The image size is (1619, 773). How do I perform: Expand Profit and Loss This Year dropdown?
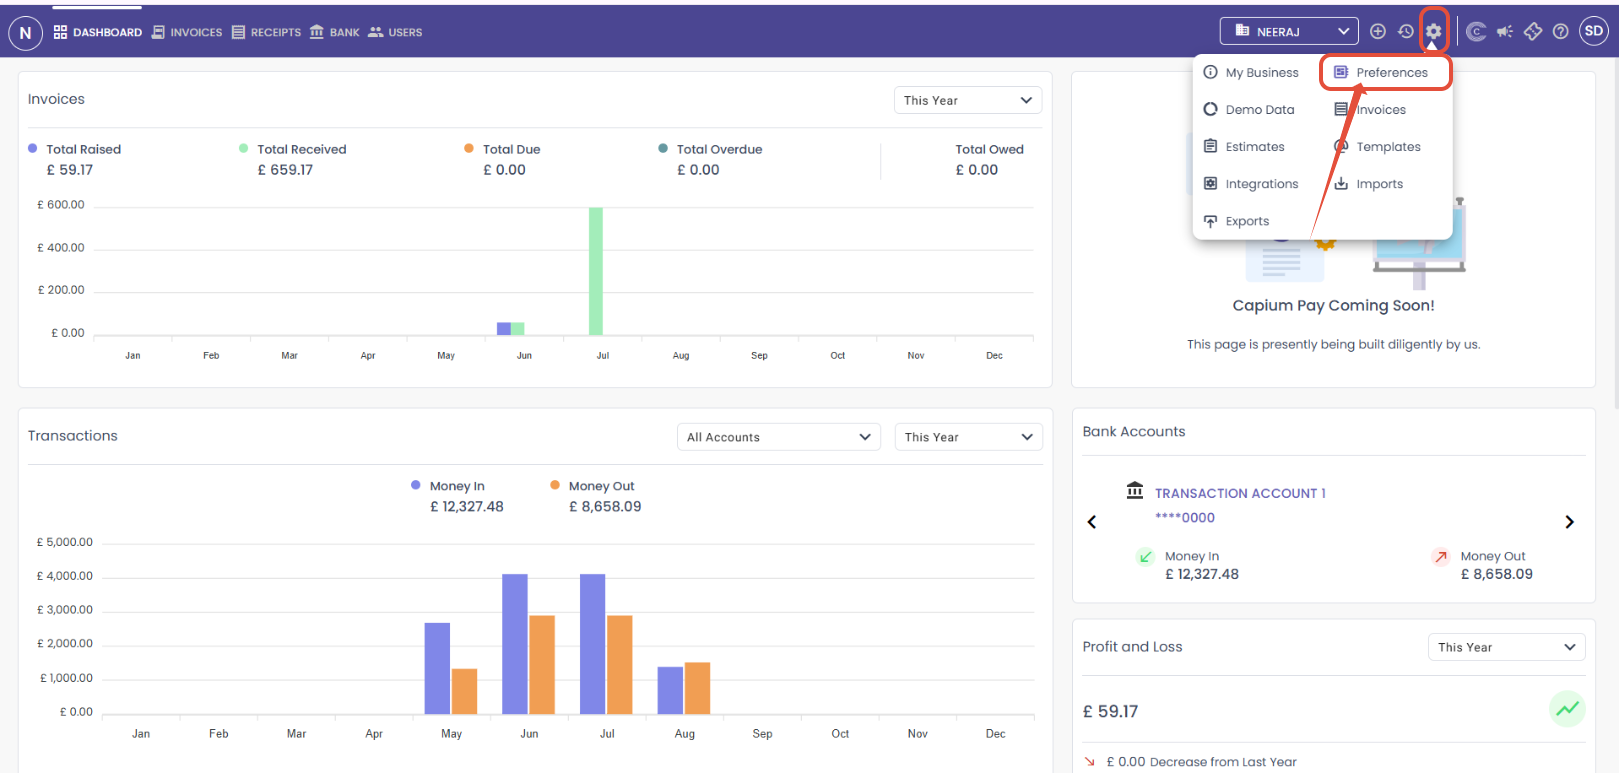1506,647
